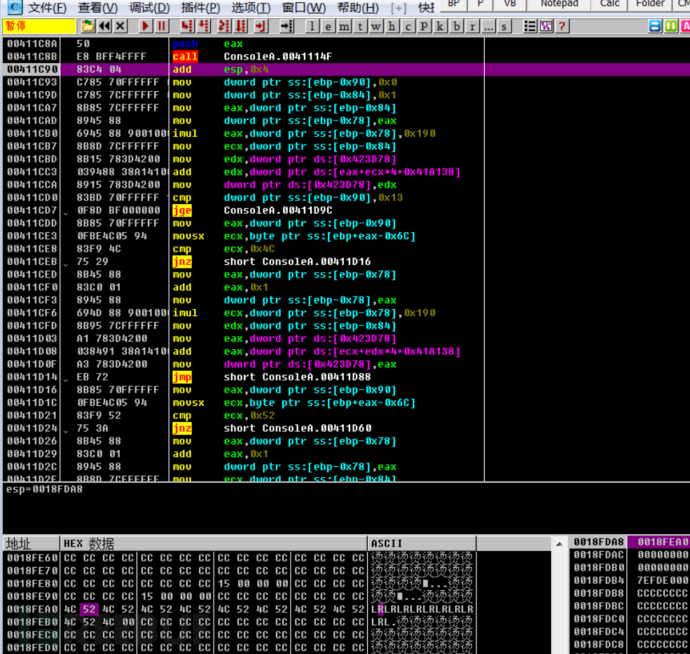
Task: Open the 插件(P) plugins menu
Action: coord(200,7)
